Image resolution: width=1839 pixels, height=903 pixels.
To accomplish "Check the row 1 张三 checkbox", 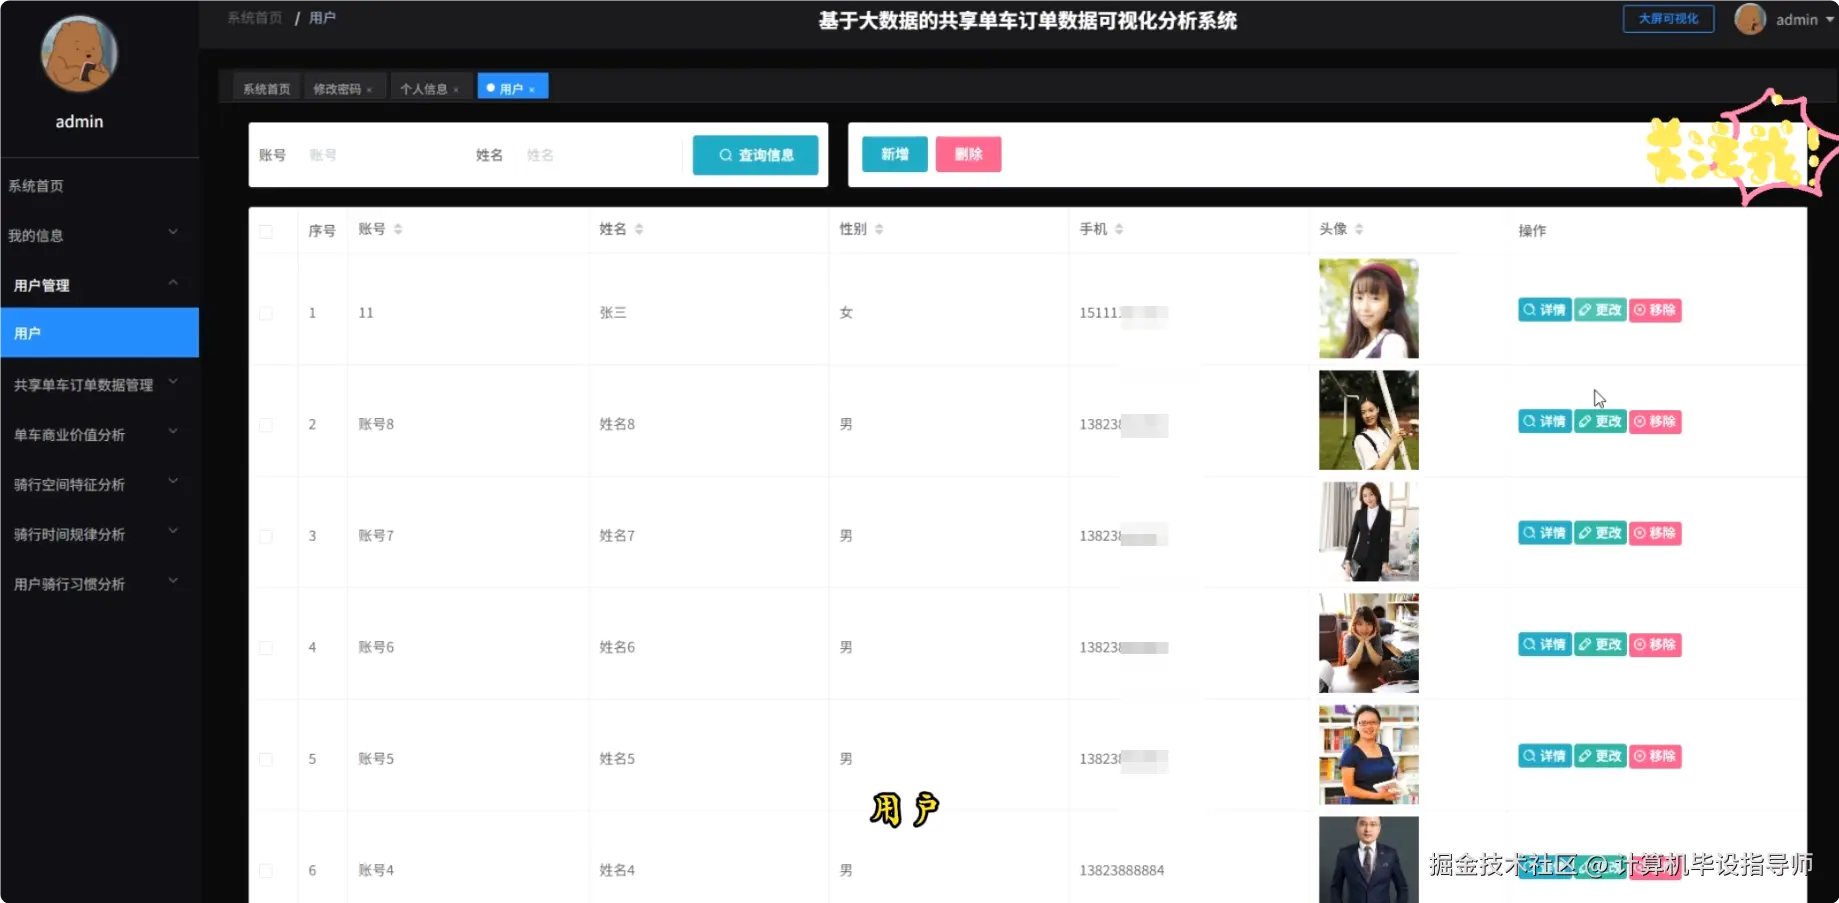I will 266,313.
